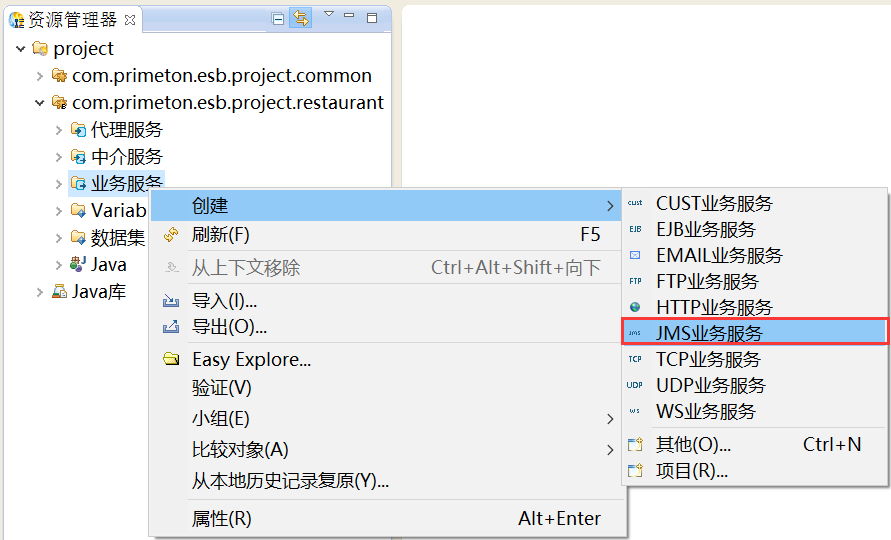Click the Import icon in context menu
The width and height of the screenshot is (891, 540).
coord(171,300)
